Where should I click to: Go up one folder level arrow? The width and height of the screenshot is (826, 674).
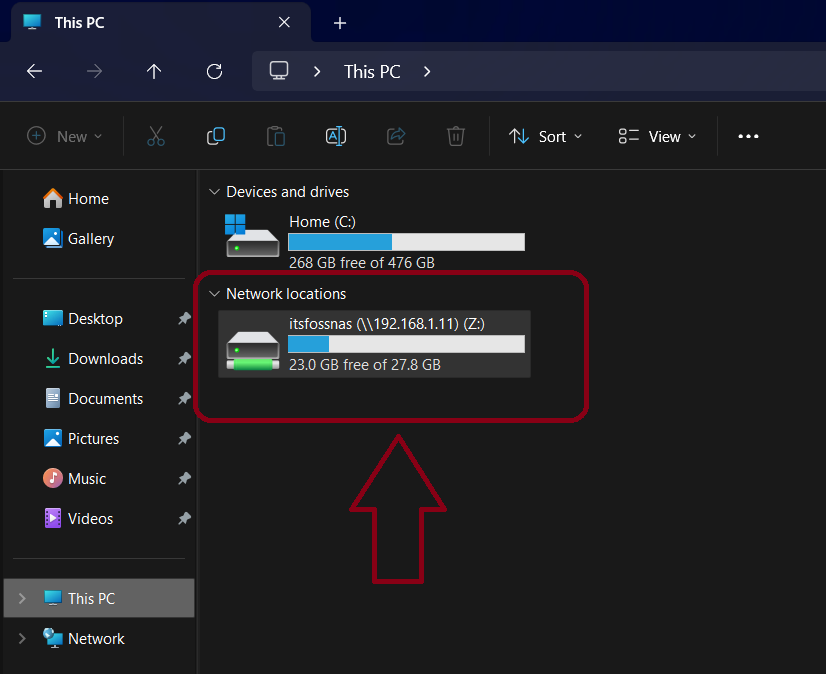154,71
